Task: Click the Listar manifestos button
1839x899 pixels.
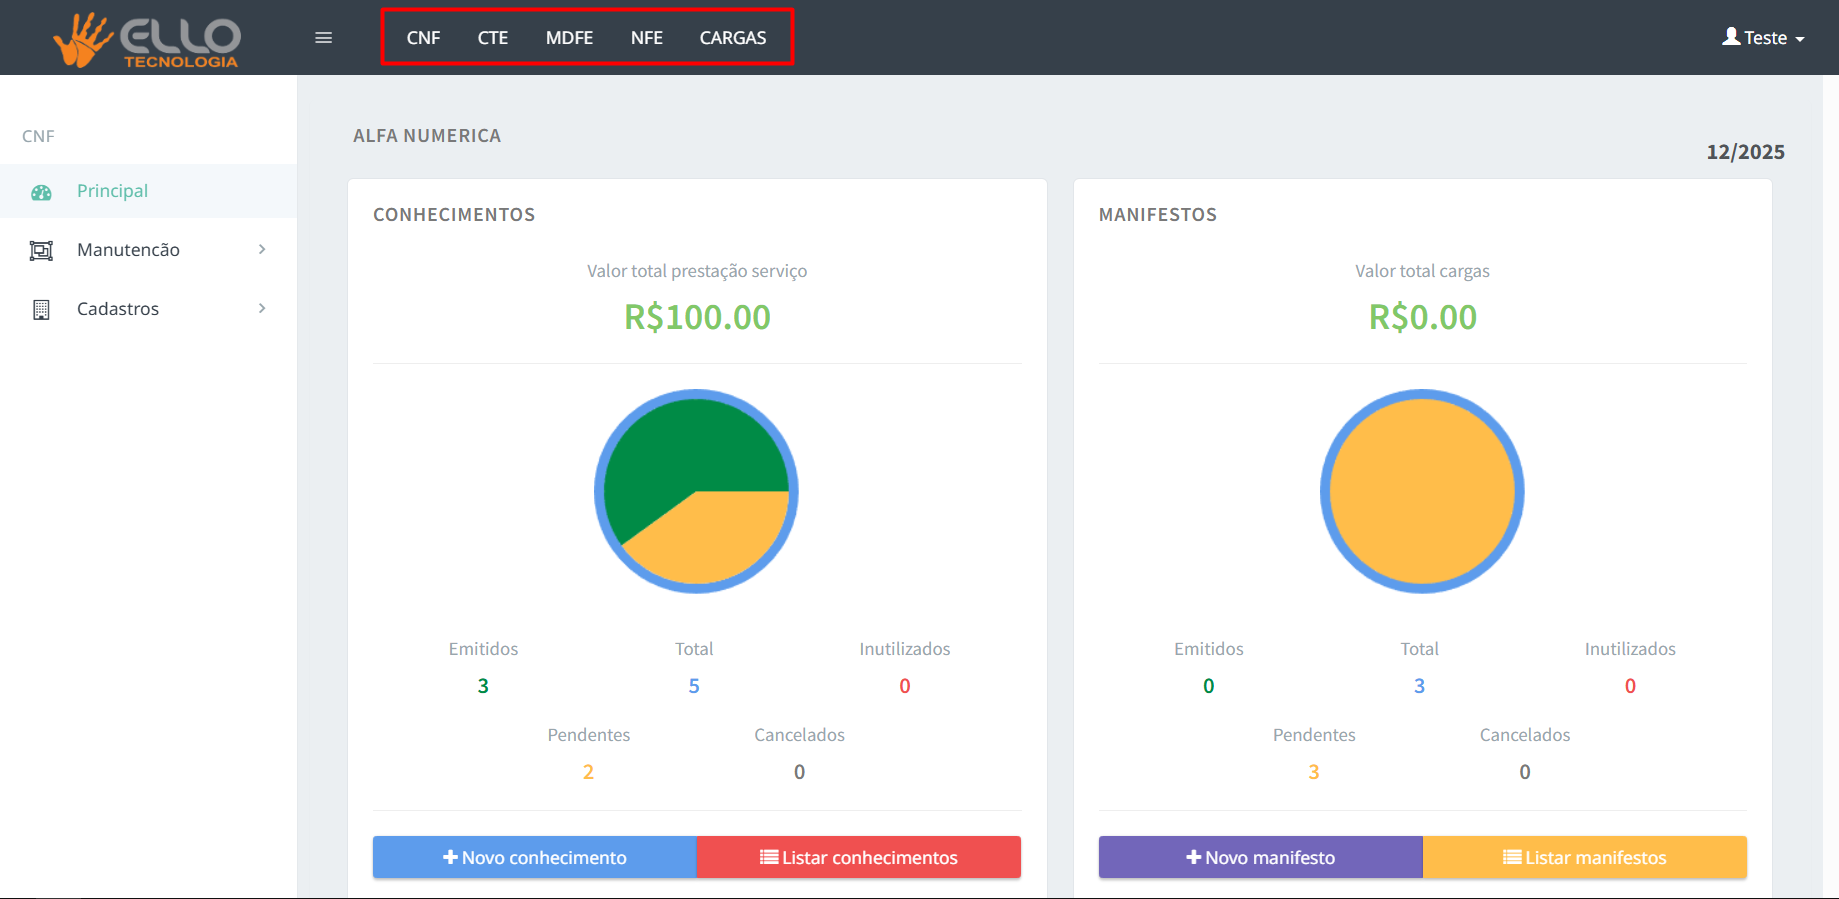Action: click(1584, 857)
